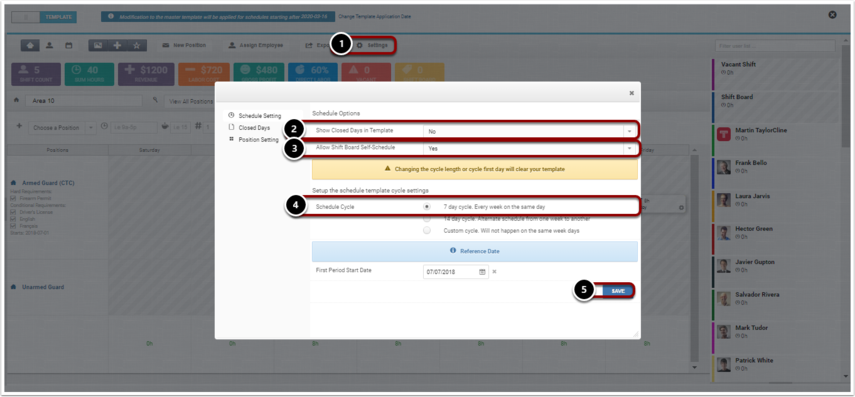Screen dimensions: 855x397
Task: Close the settings dialog with X
Action: coord(631,93)
